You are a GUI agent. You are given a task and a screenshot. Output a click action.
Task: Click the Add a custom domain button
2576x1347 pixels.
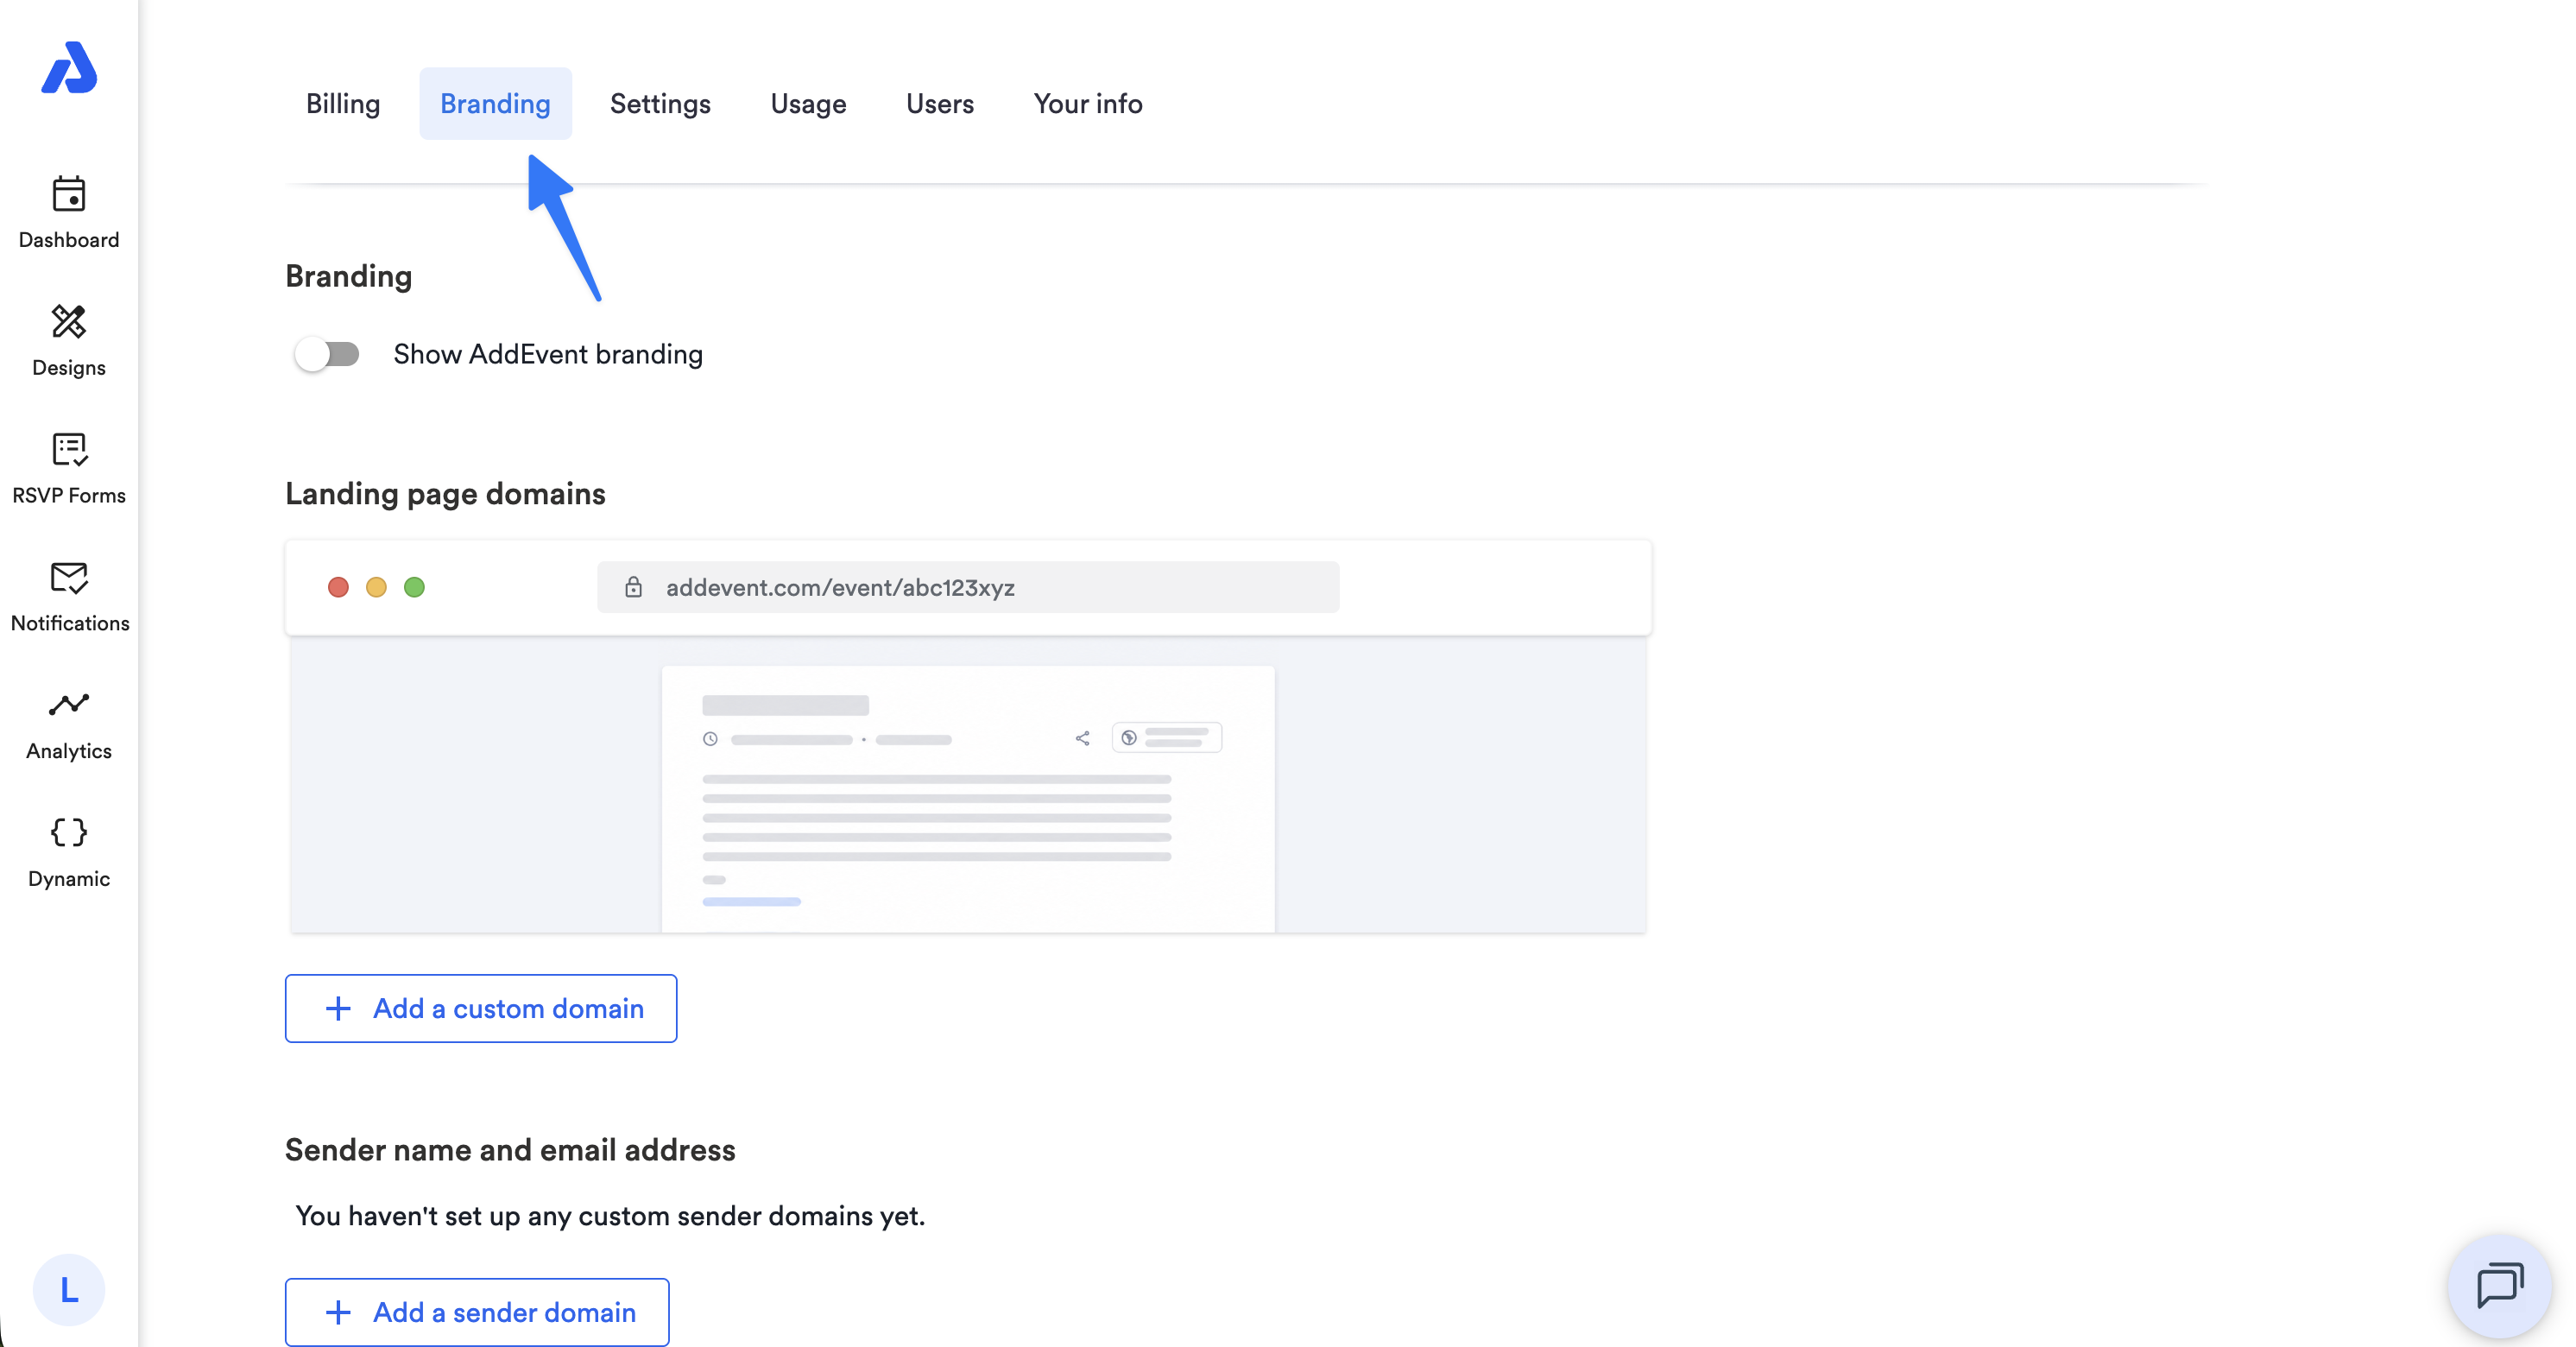tap(481, 1008)
